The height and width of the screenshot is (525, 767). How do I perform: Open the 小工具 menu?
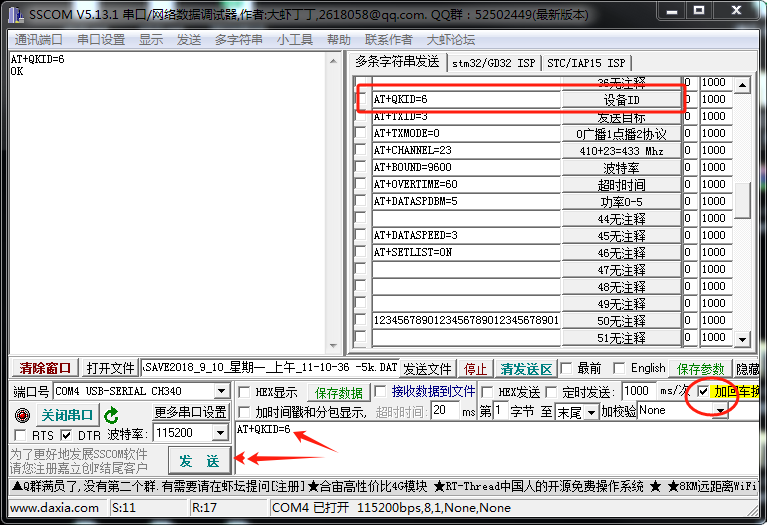coord(294,40)
